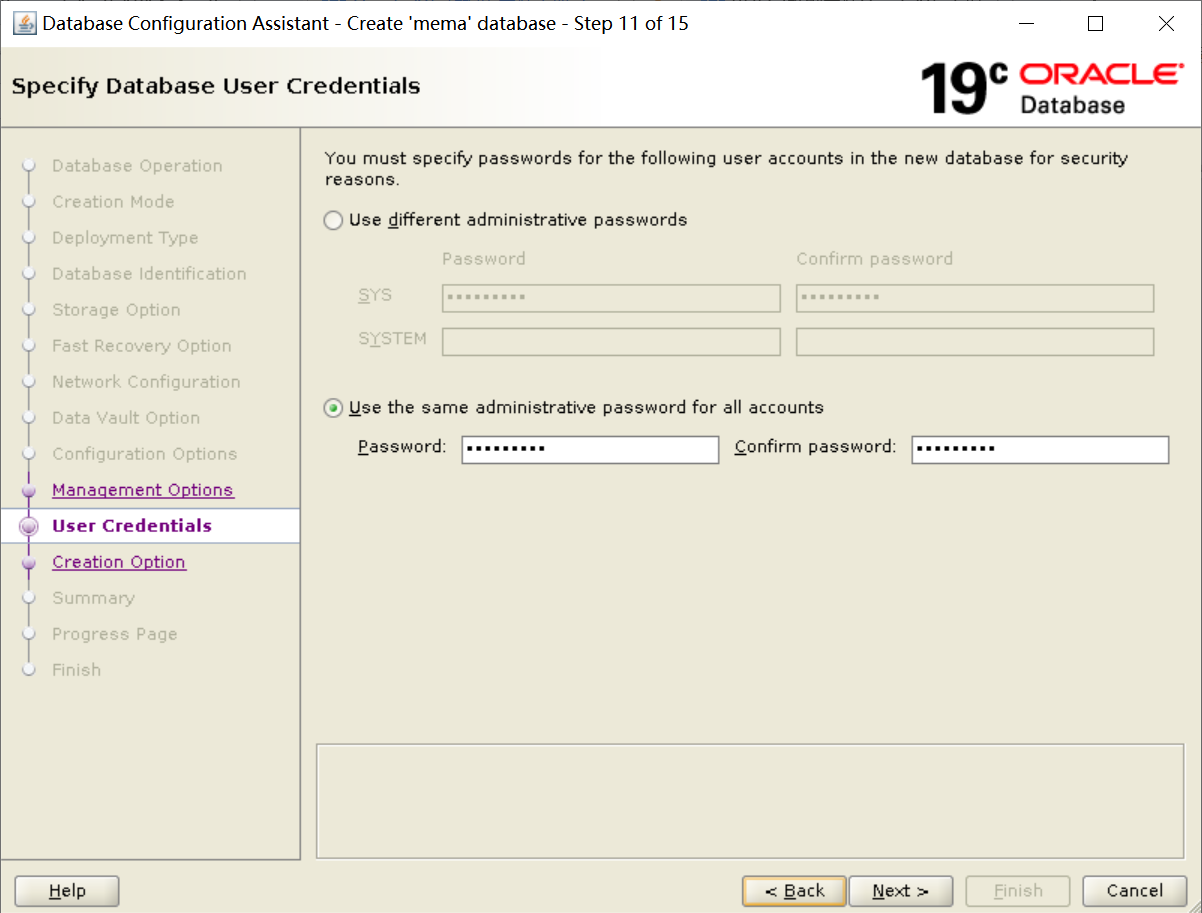Click the Confirm password field for all accounts
1202x913 pixels.
click(x=1039, y=449)
